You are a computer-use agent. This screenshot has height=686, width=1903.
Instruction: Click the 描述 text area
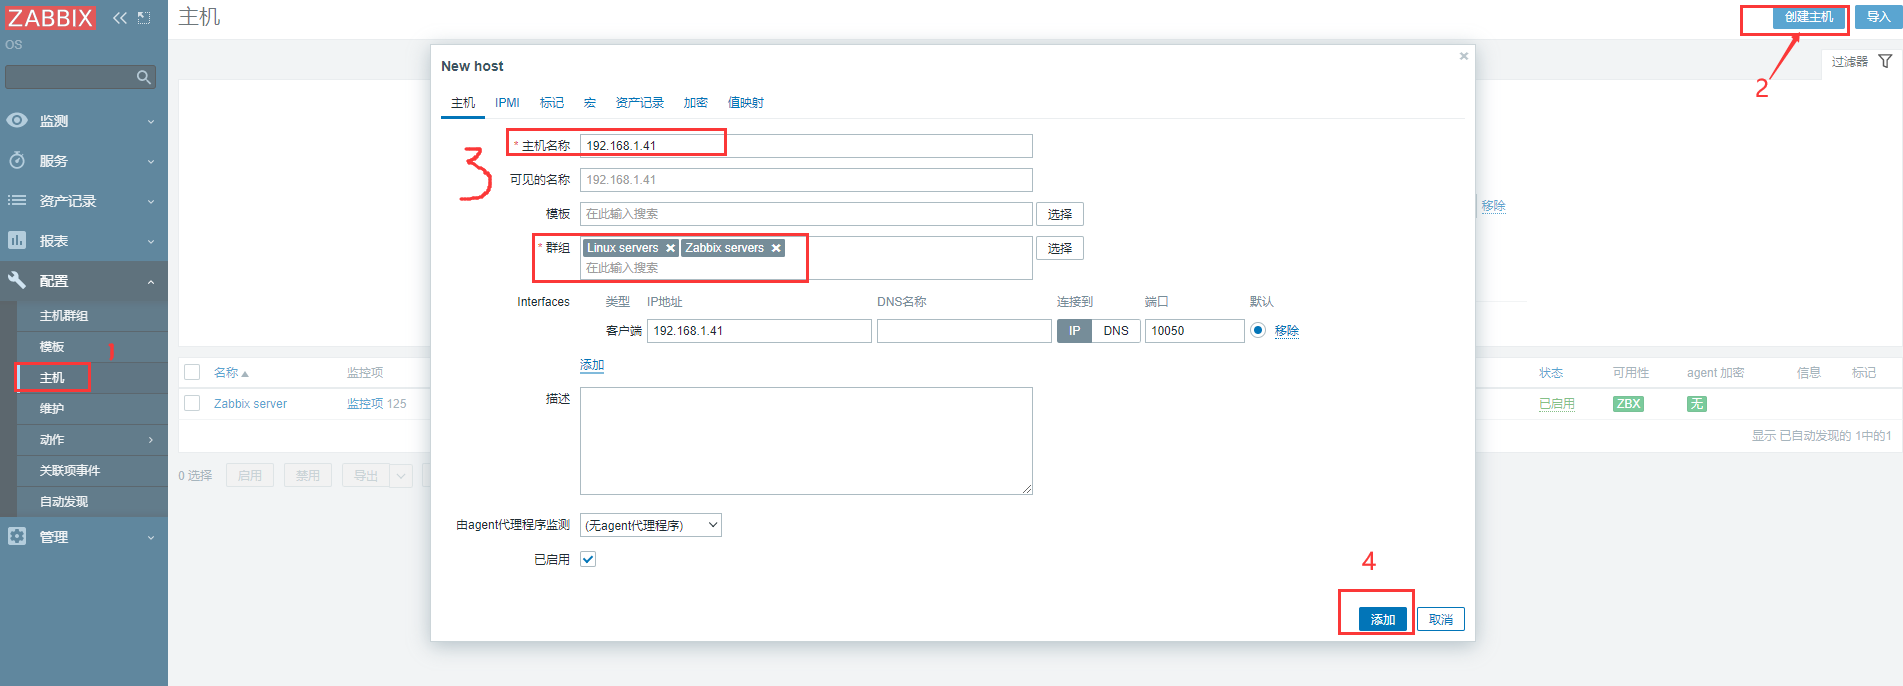pos(806,441)
